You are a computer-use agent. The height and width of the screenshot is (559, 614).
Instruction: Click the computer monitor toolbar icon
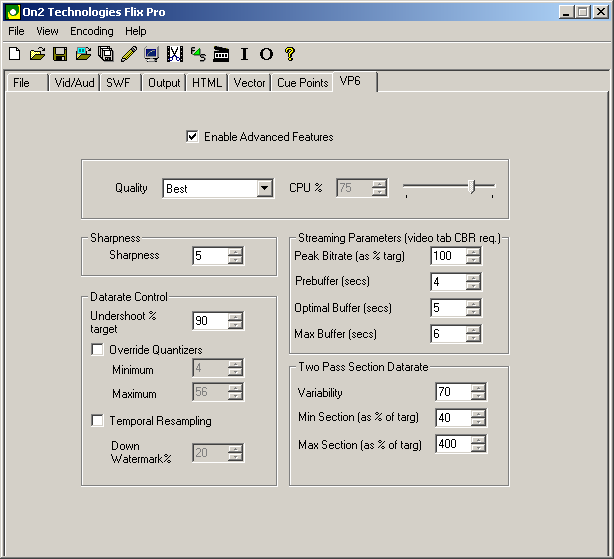tap(151, 54)
